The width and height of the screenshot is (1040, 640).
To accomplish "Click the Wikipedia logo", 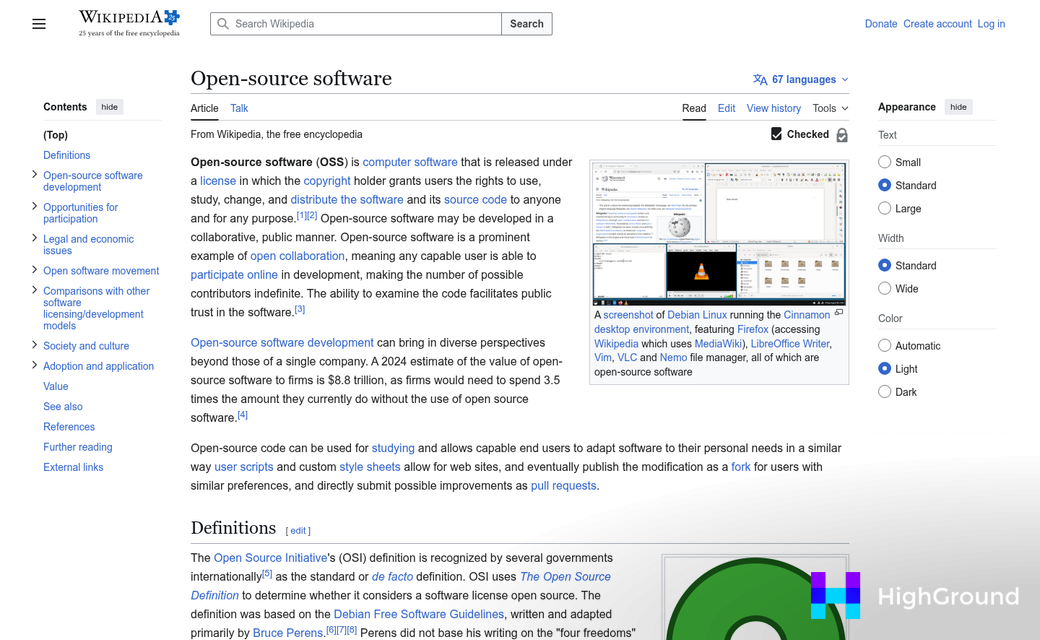I will pyautogui.click(x=129, y=23).
